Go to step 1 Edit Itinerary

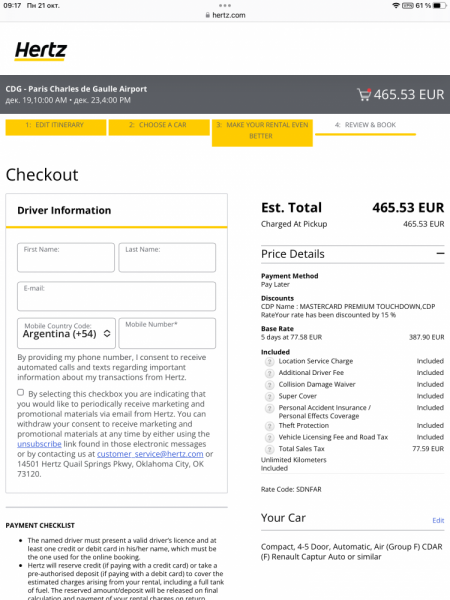(x=56, y=127)
